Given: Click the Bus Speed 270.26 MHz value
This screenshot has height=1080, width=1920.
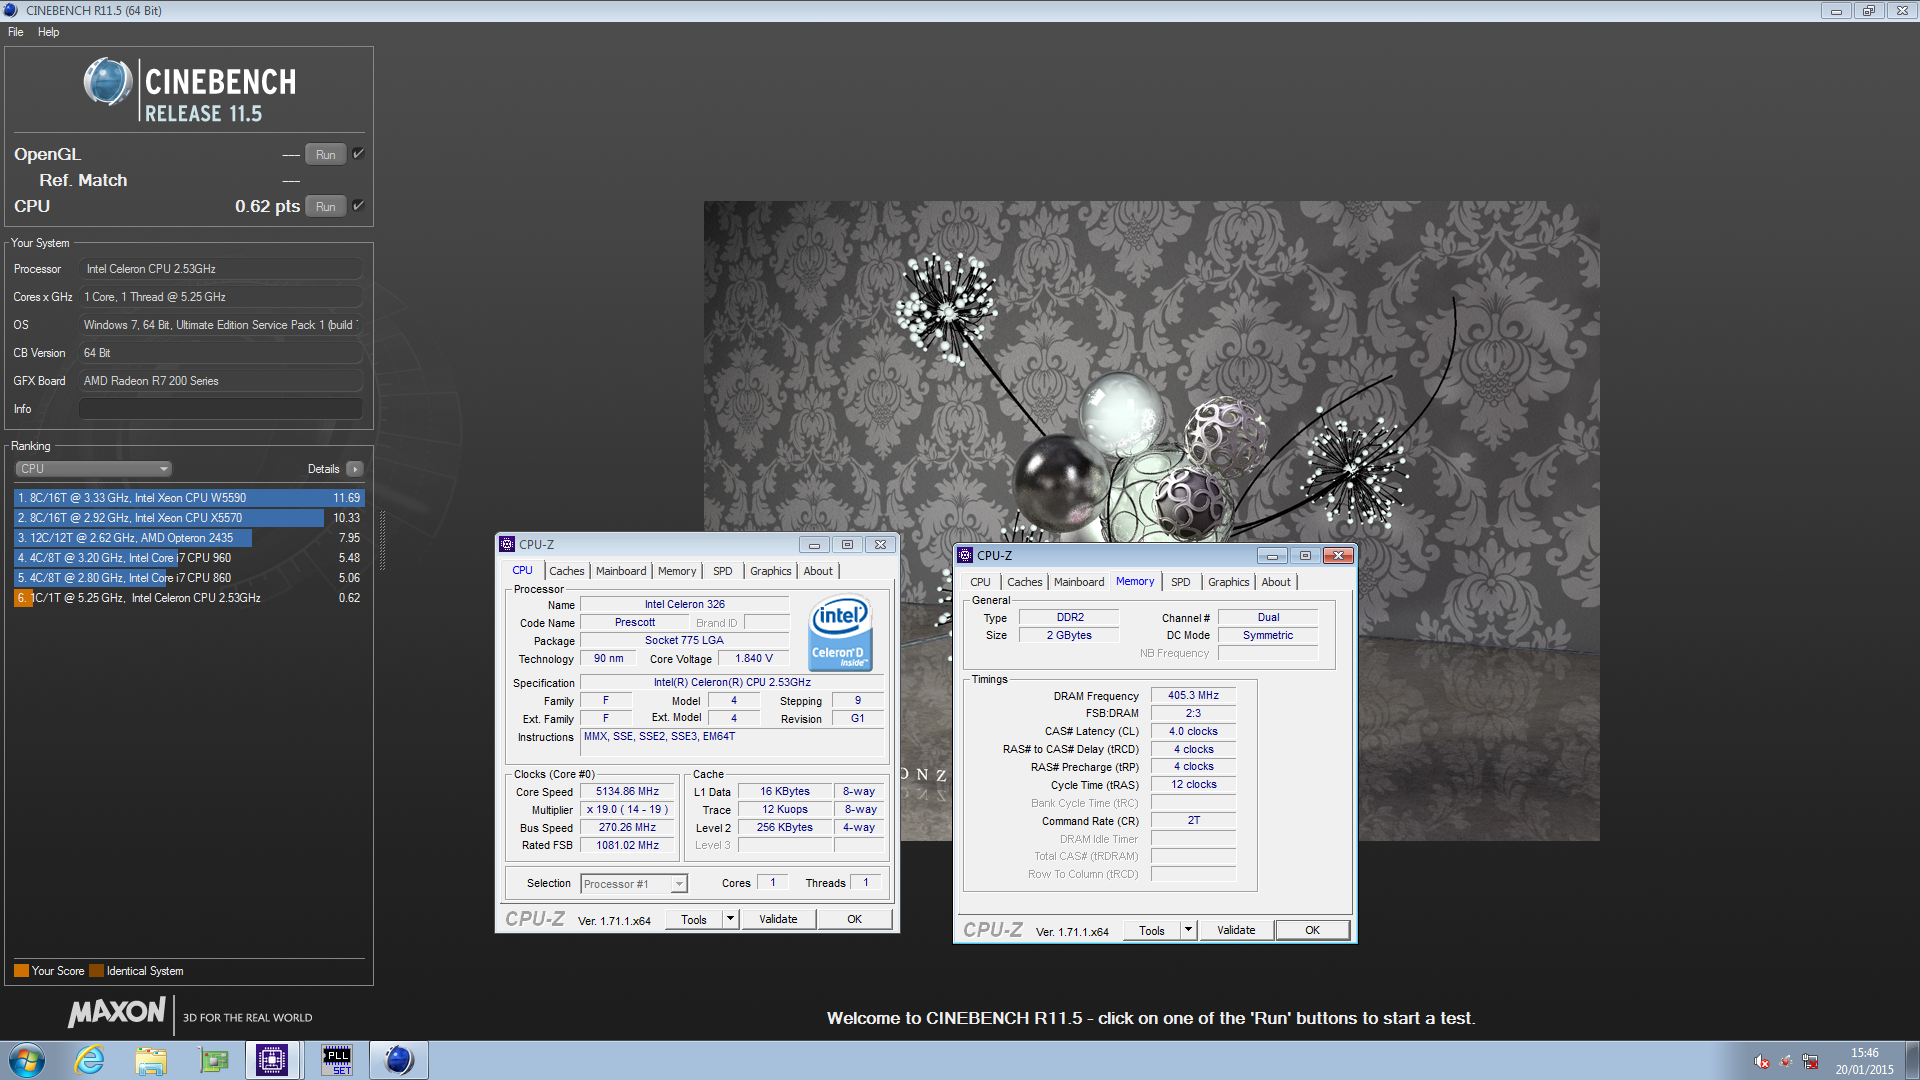Looking at the screenshot, I should (x=628, y=827).
